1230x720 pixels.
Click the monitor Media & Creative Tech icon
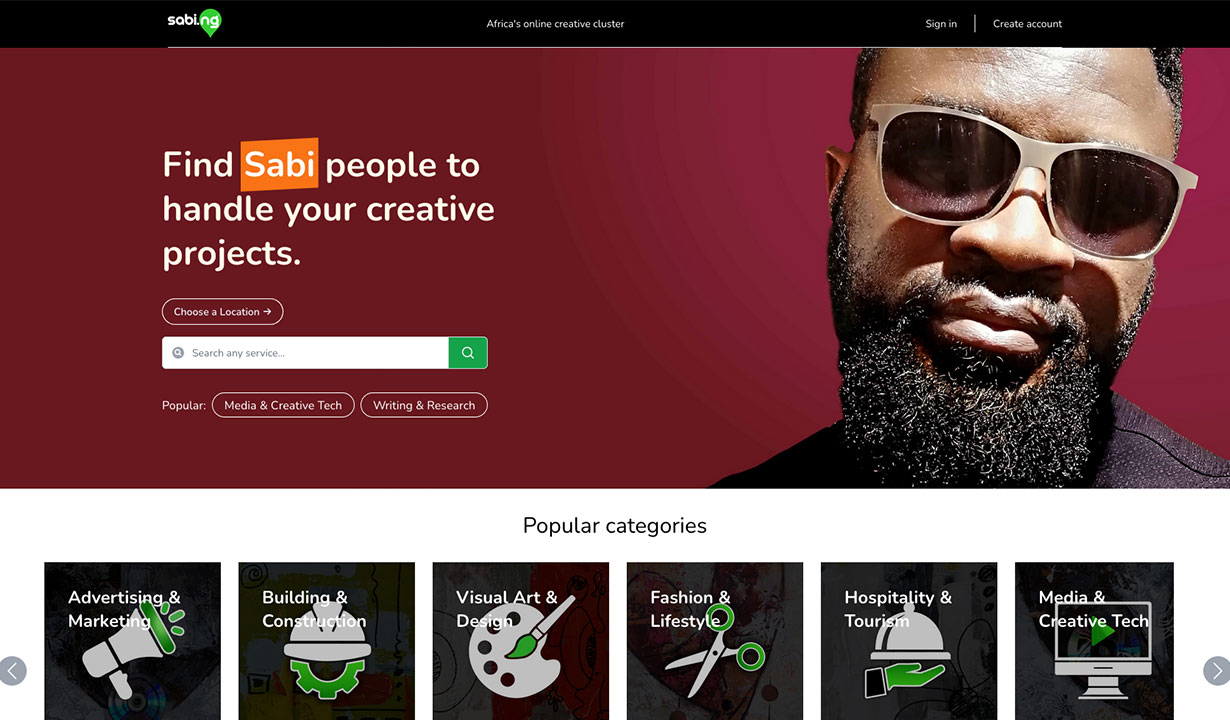pos(1103,650)
